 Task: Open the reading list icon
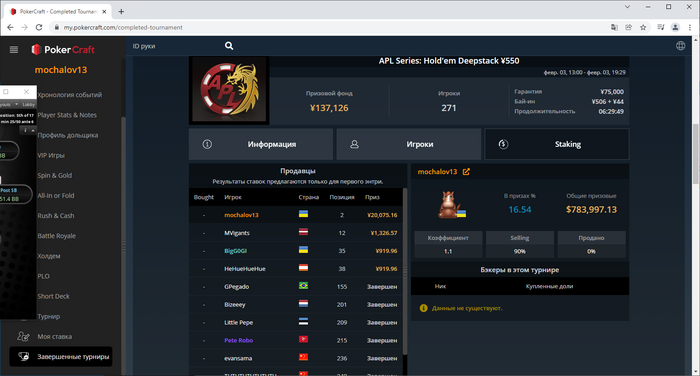pyautogui.click(x=661, y=27)
